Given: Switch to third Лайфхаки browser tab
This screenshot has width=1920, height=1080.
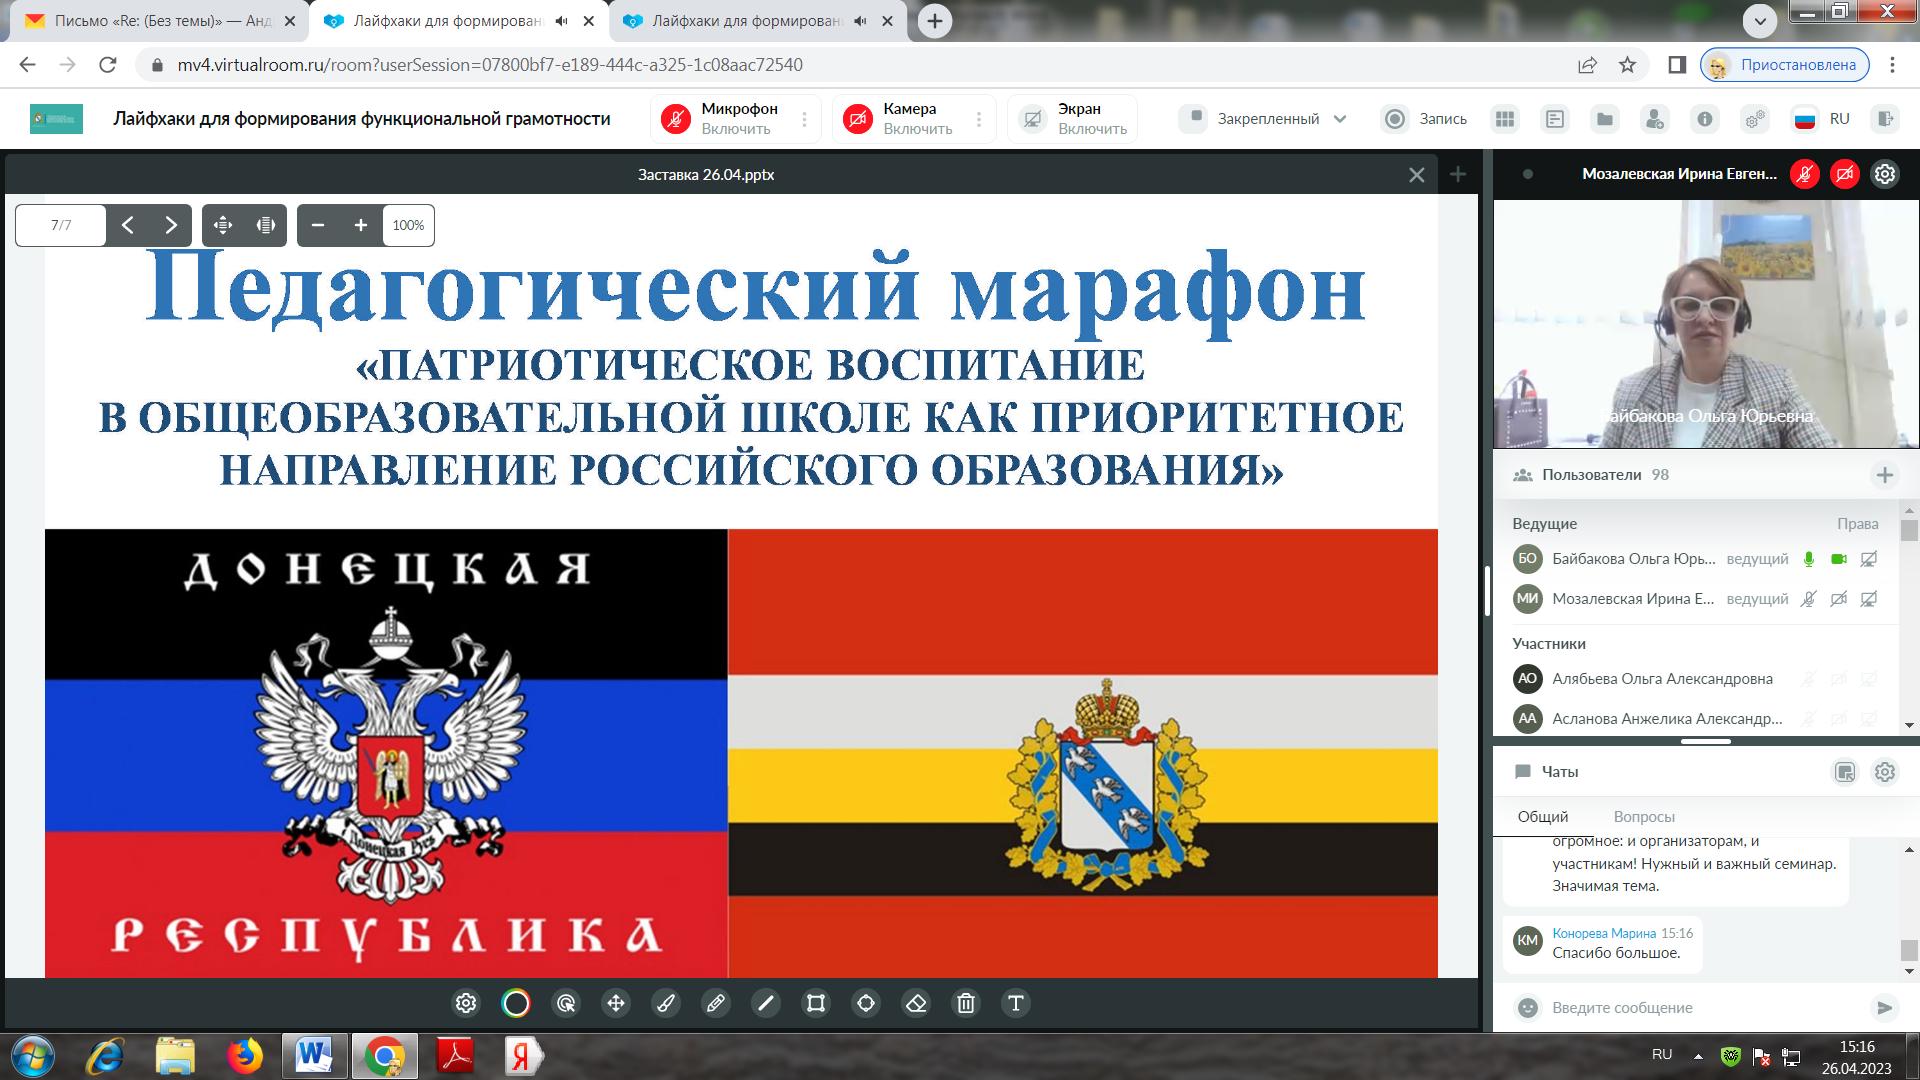Looking at the screenshot, I should [x=755, y=21].
